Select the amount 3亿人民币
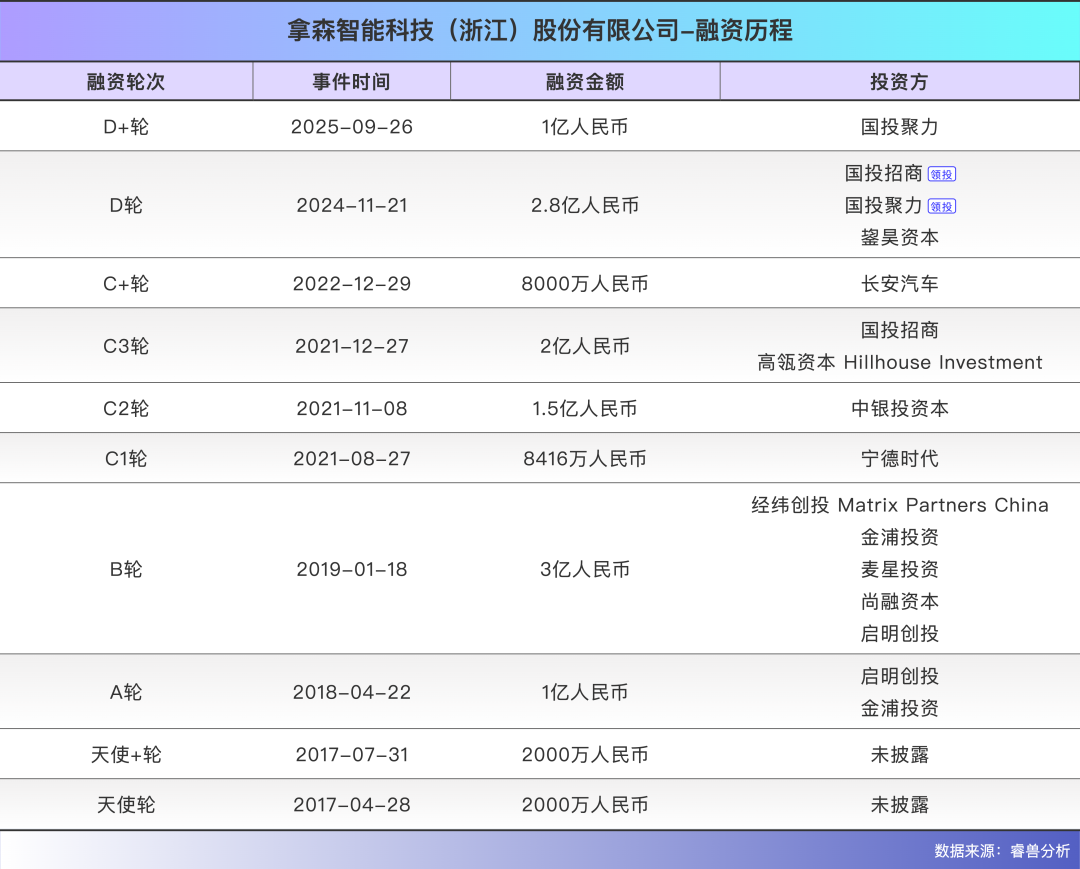The height and width of the screenshot is (869, 1080). (585, 569)
